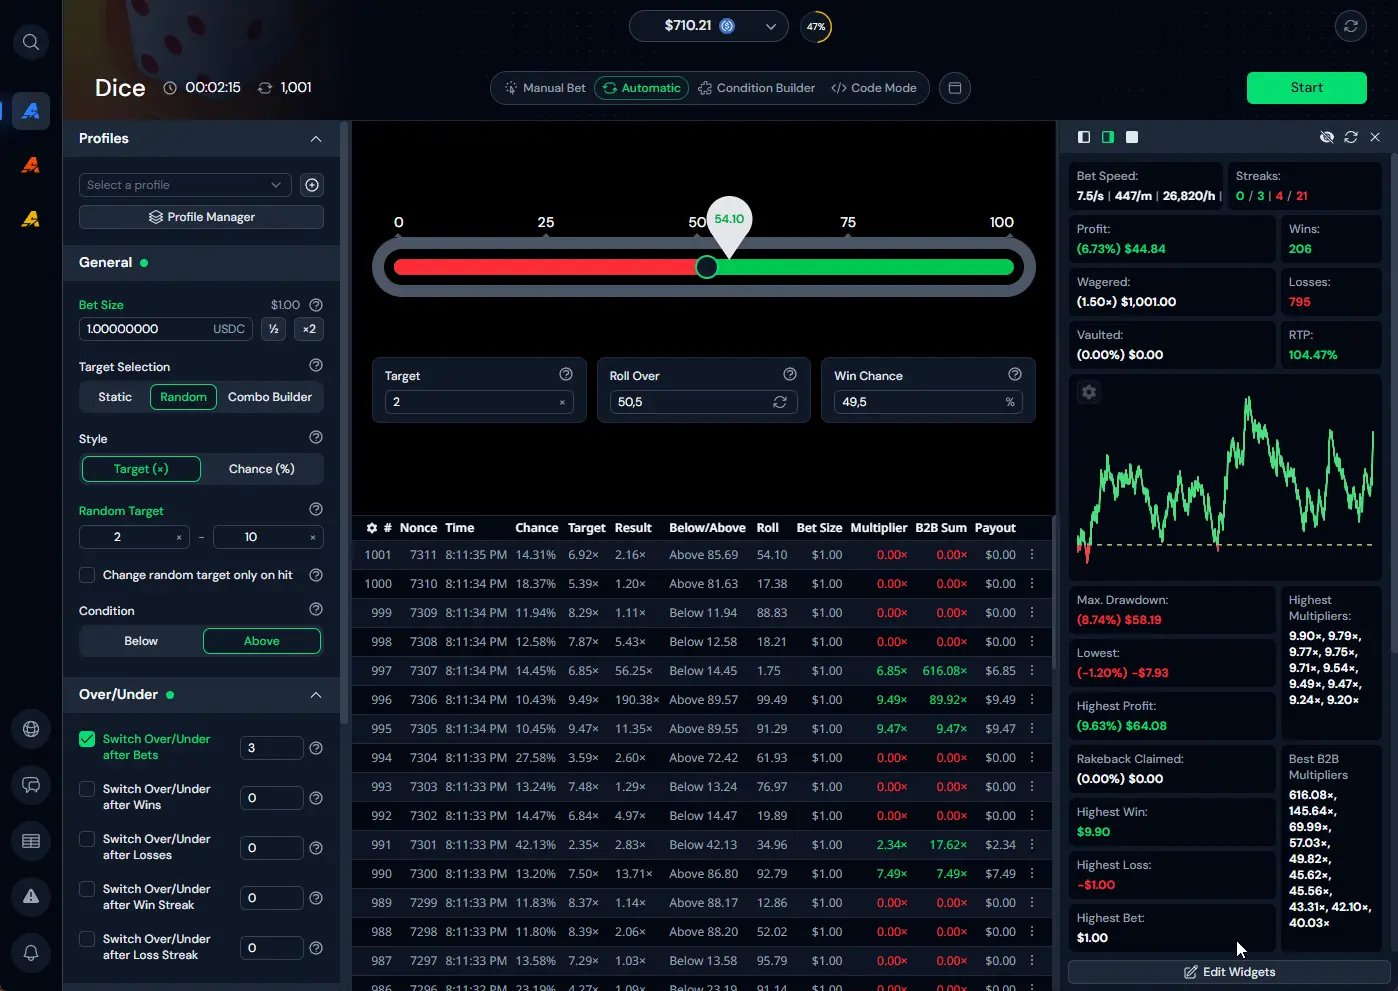
Task: Enable Change random target only on hit
Action: pos(87,575)
